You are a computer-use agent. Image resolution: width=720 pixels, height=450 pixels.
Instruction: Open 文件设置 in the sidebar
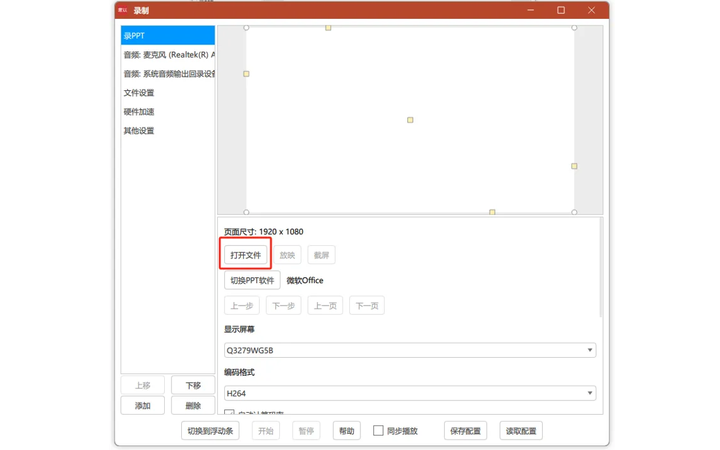(168, 93)
